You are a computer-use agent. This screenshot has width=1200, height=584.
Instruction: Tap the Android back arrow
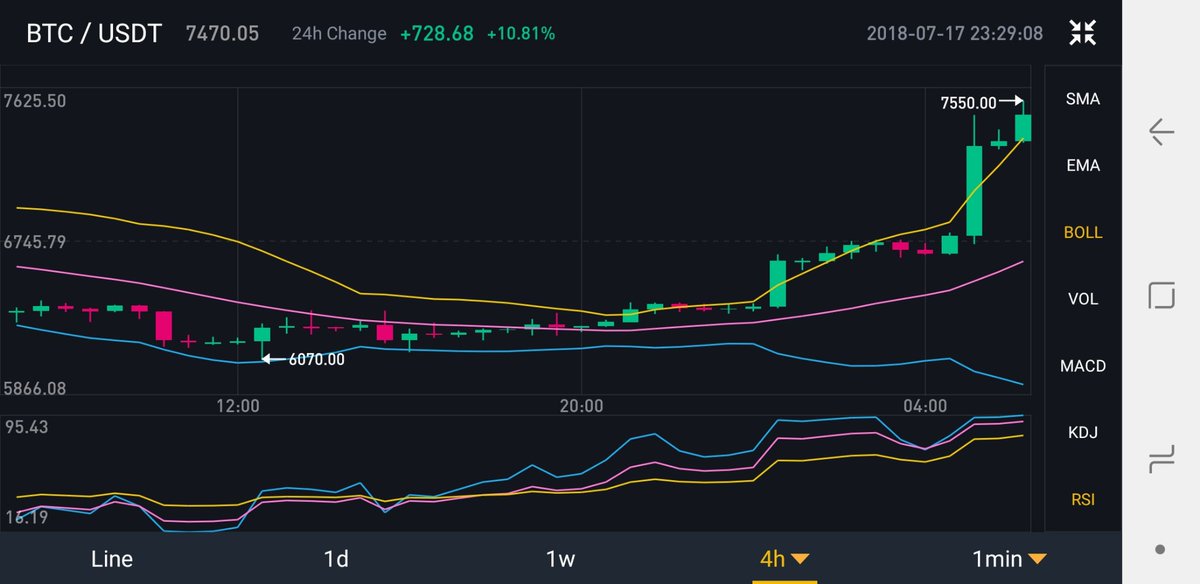point(1161,132)
